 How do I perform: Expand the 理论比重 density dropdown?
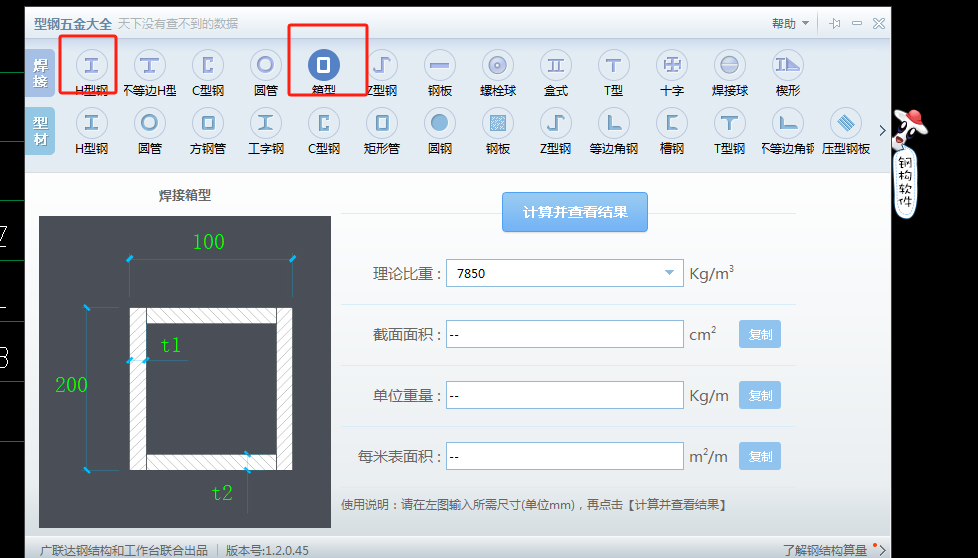pyautogui.click(x=669, y=273)
